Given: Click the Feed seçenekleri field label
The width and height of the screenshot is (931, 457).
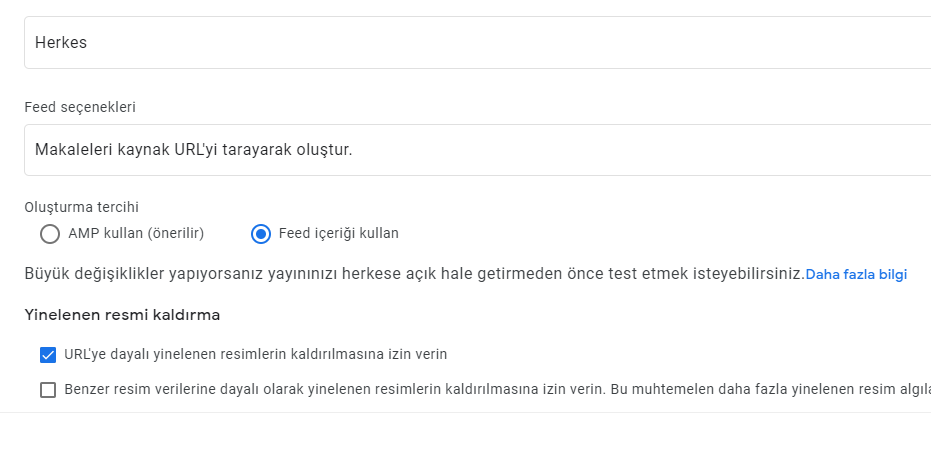Looking at the screenshot, I should click(80, 107).
